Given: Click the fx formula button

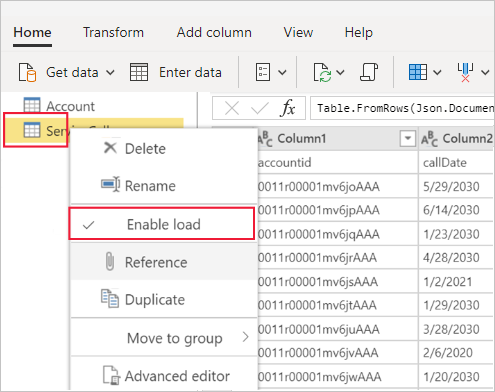Looking at the screenshot, I should [x=288, y=108].
